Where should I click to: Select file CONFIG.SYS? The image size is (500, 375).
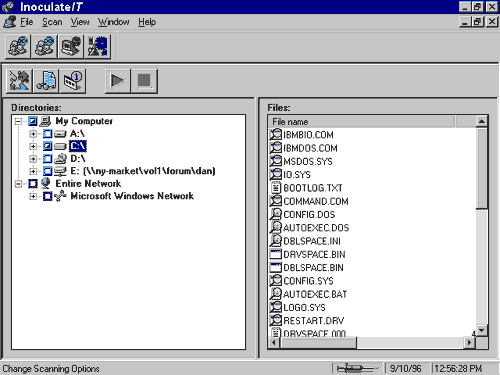pyautogui.click(x=308, y=281)
